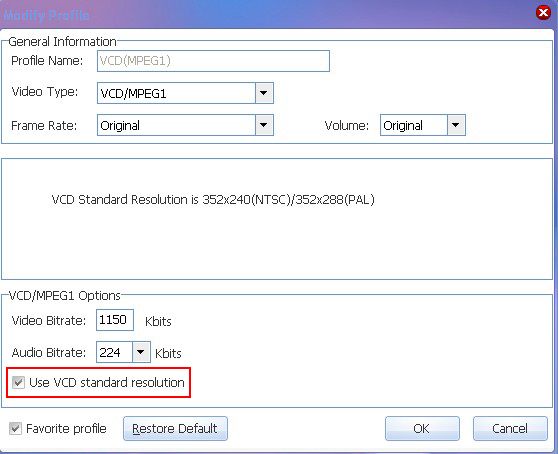Click the Frame Rate label
This screenshot has height=454, width=558.
pos(44,126)
